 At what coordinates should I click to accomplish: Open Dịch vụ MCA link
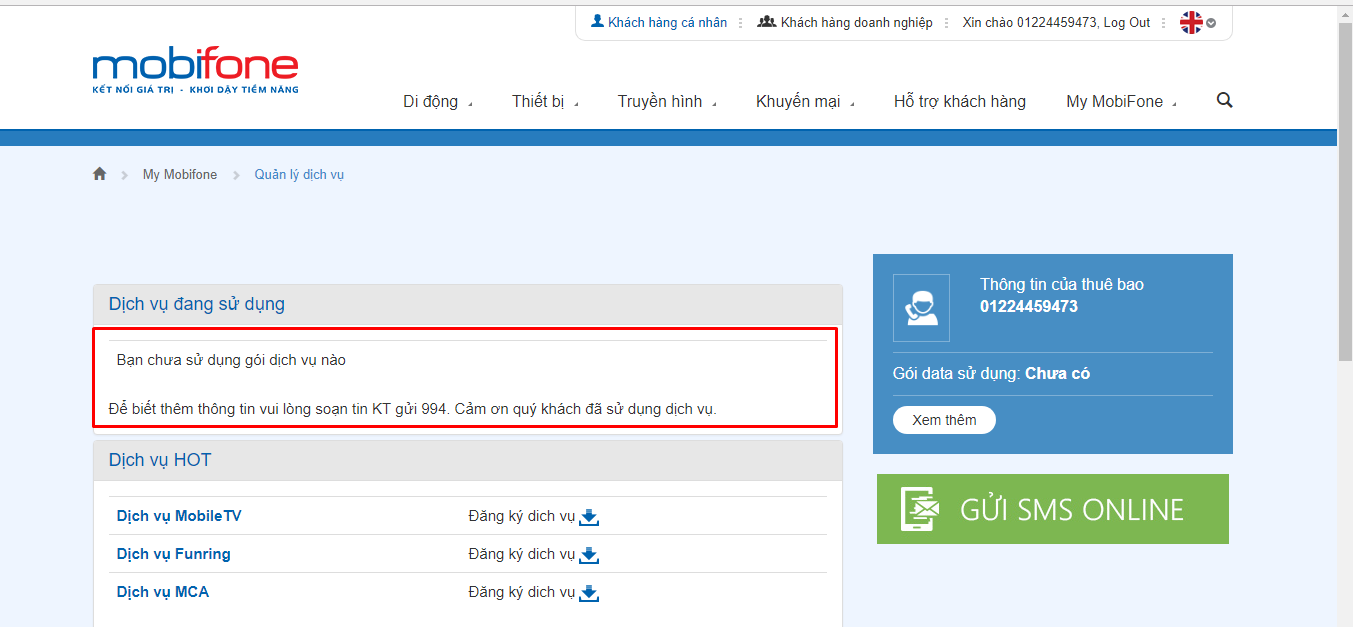point(163,592)
